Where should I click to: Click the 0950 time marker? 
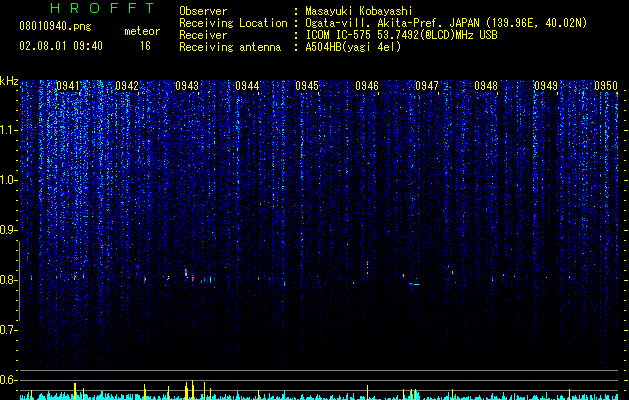pyautogui.click(x=606, y=86)
